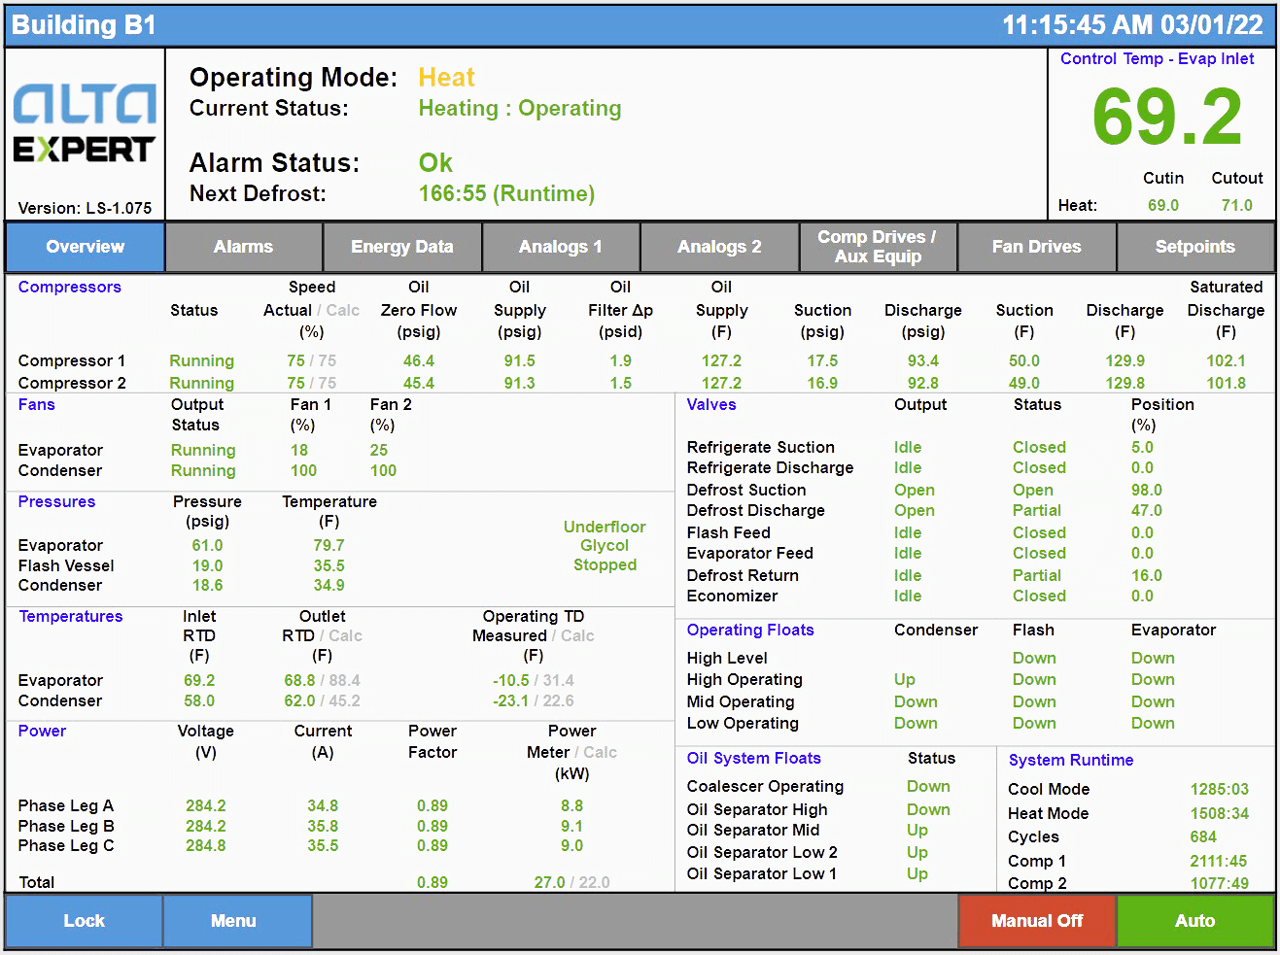
Task: Open the Energy Data tab
Action: pos(402,246)
